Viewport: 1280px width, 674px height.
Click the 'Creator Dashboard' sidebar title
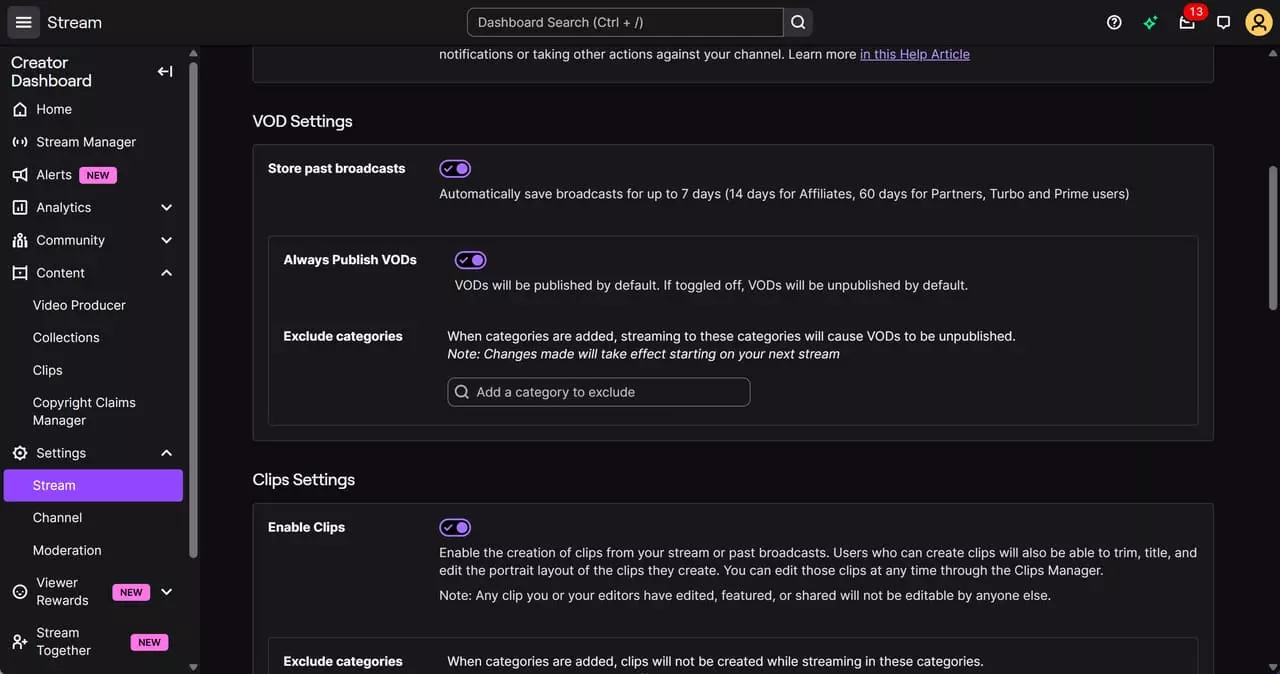(x=51, y=71)
